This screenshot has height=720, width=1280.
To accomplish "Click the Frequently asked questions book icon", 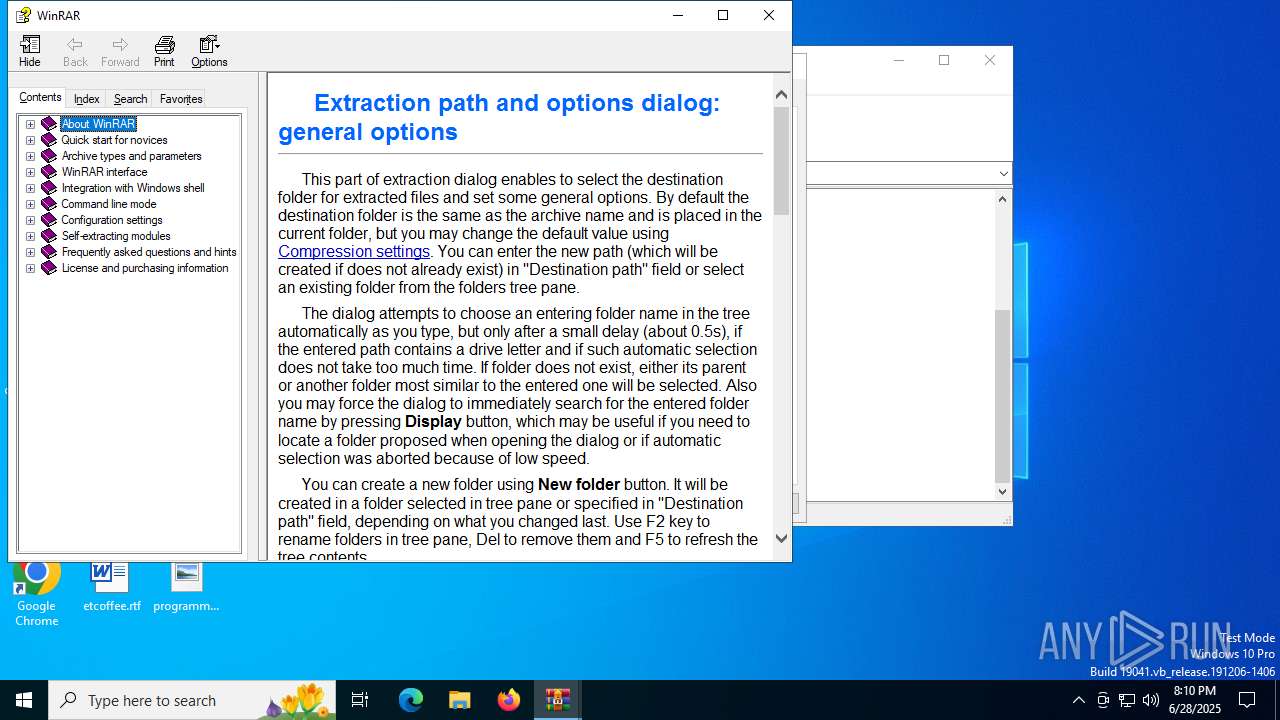I will [x=49, y=252].
